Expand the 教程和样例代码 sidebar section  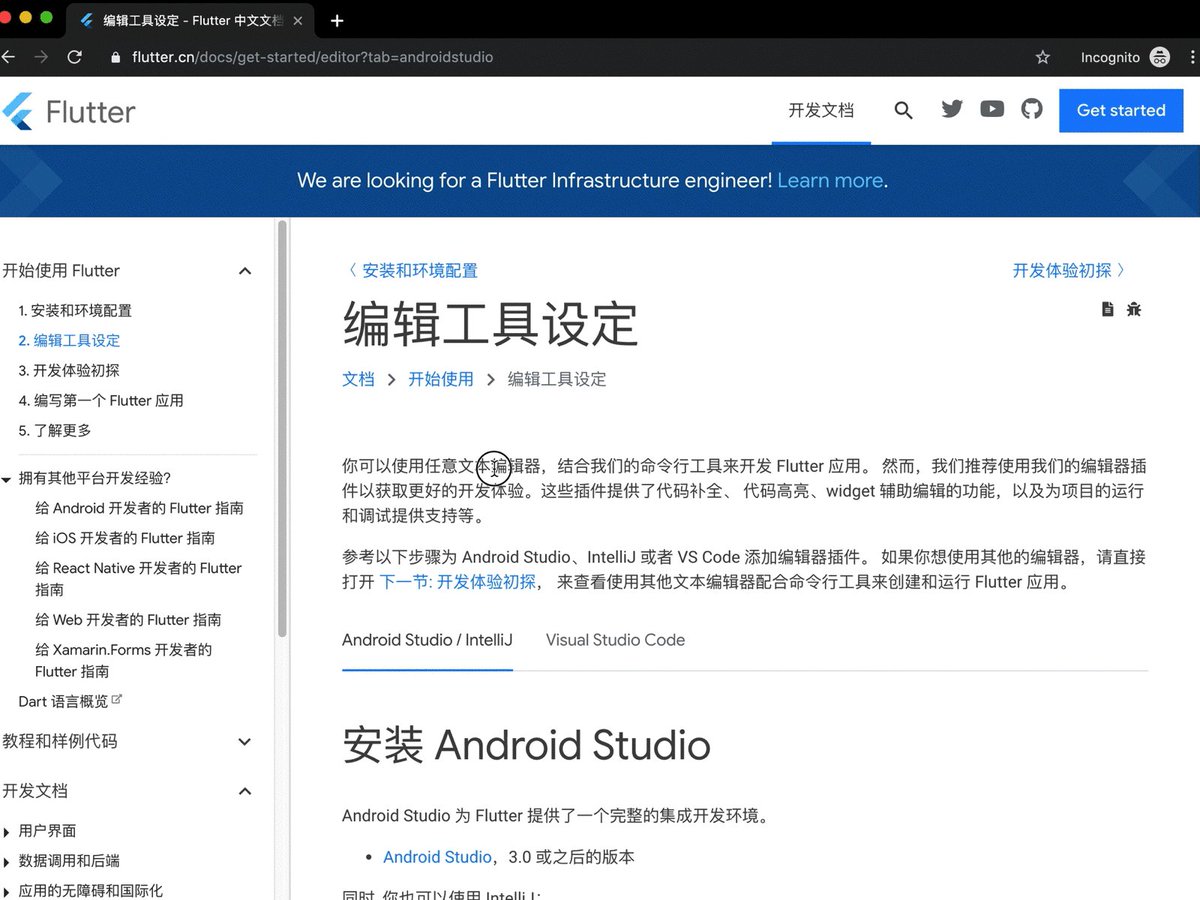pyautogui.click(x=245, y=742)
